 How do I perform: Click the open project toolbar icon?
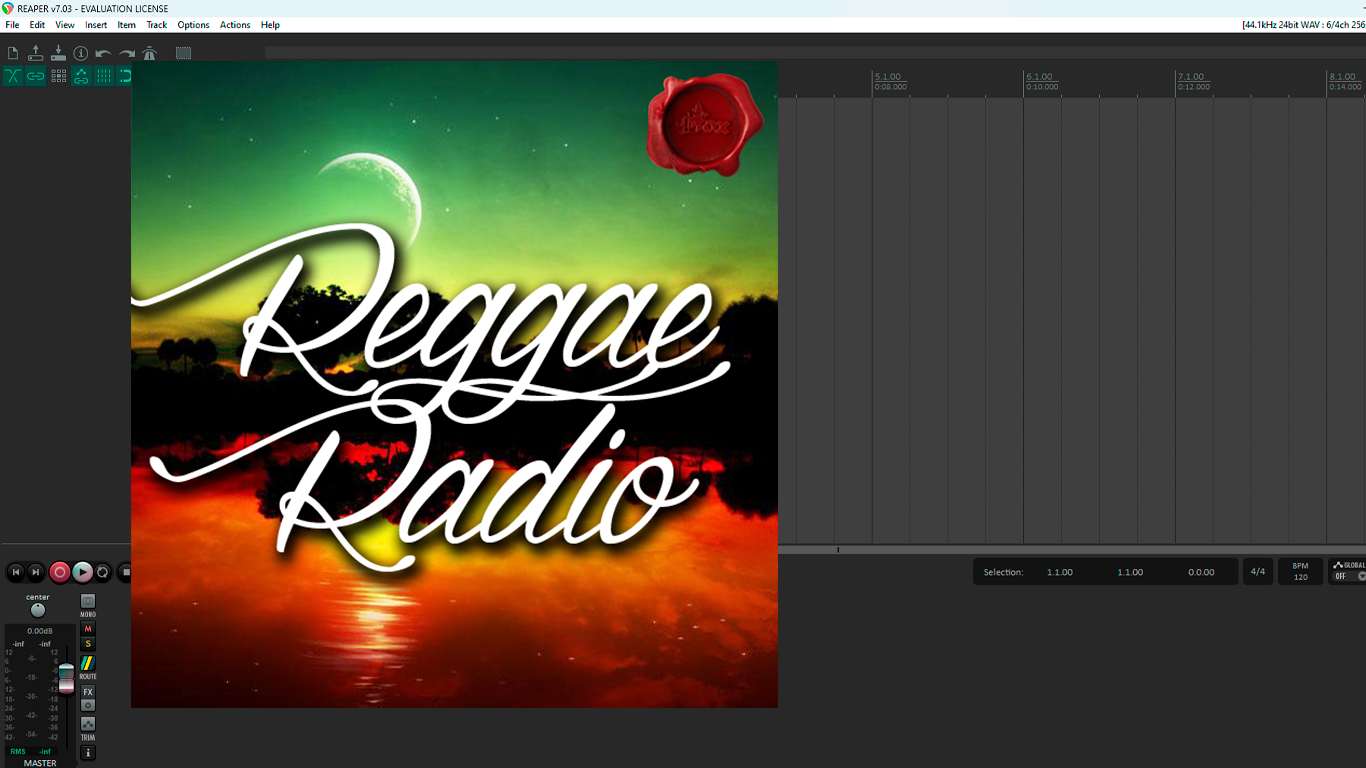point(36,53)
